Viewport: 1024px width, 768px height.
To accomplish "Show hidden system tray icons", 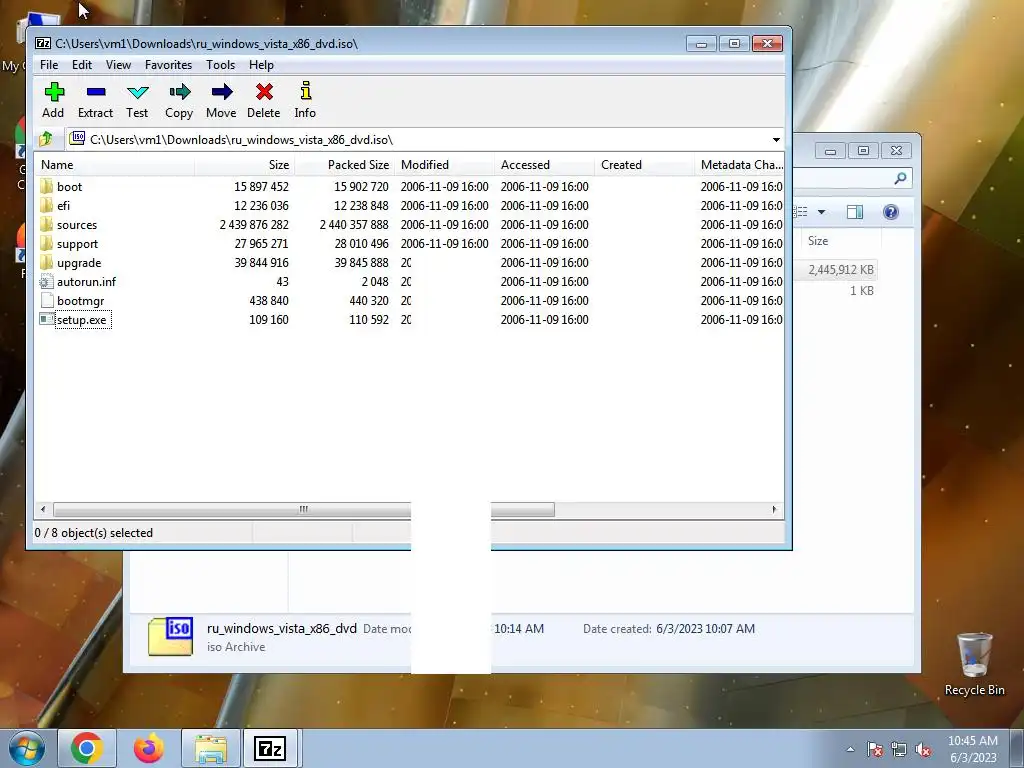I will 850,750.
